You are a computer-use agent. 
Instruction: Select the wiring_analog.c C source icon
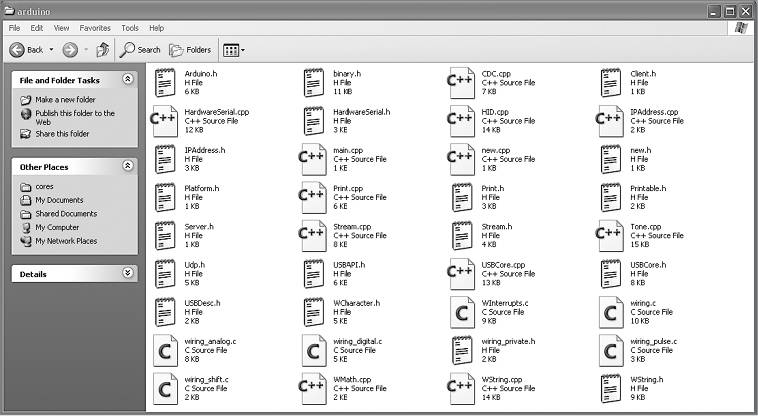coord(165,350)
